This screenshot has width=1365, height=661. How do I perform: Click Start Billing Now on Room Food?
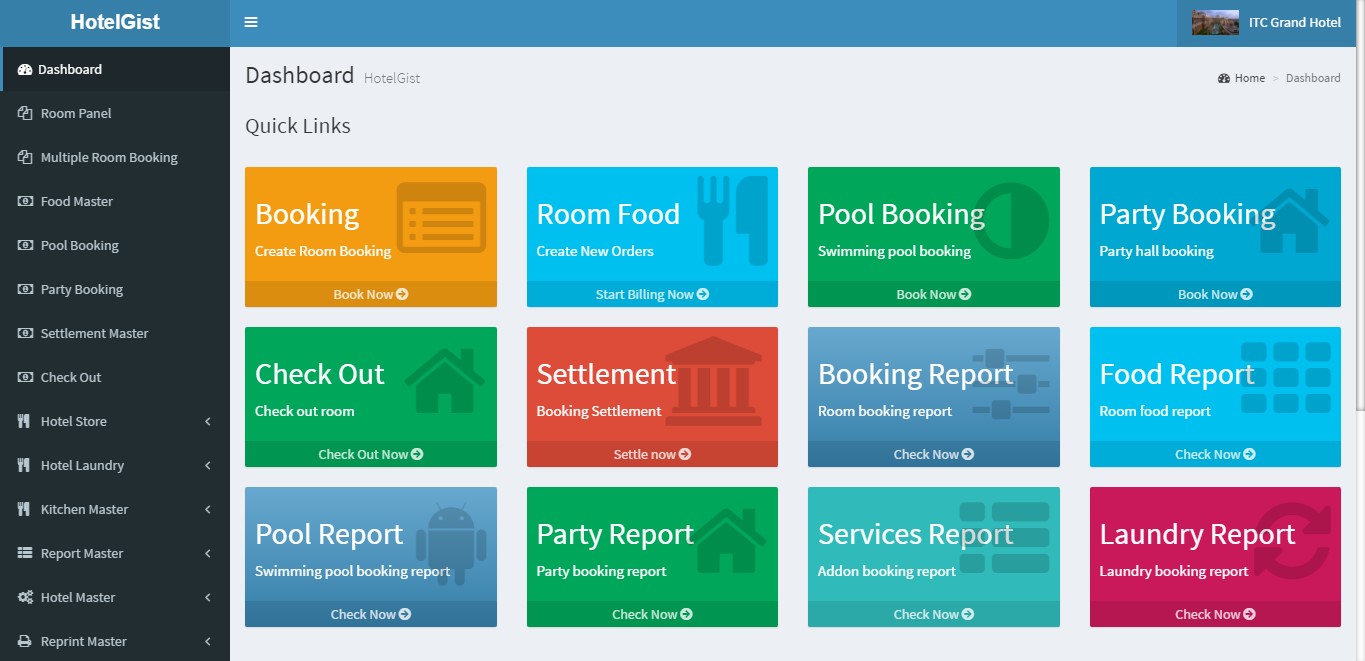(652, 295)
